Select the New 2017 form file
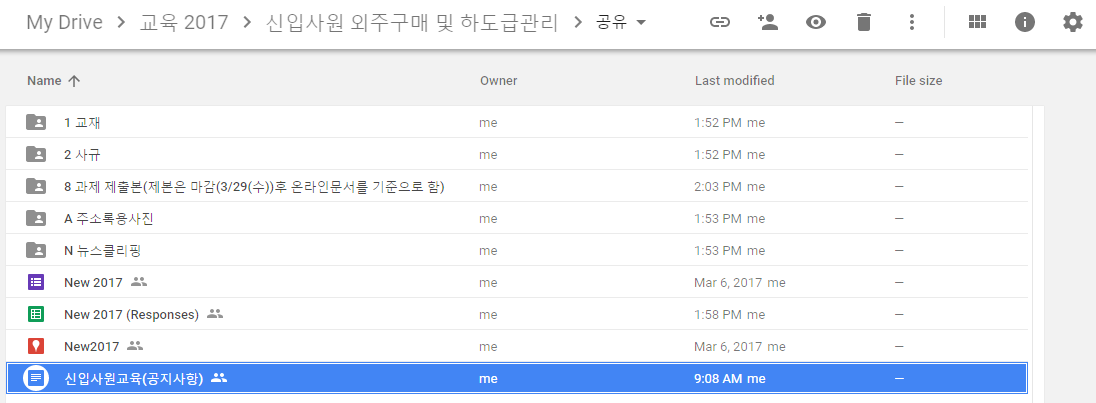 tap(93, 283)
